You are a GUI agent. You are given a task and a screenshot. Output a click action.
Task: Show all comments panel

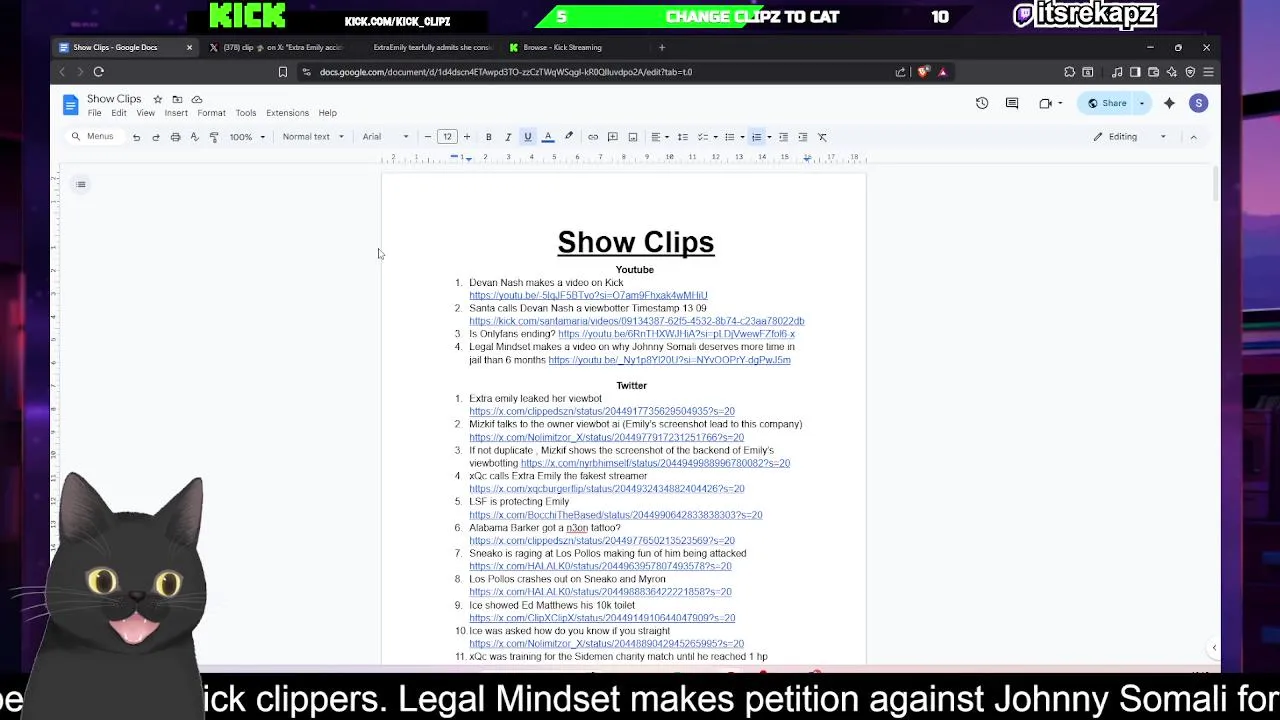(x=1012, y=103)
